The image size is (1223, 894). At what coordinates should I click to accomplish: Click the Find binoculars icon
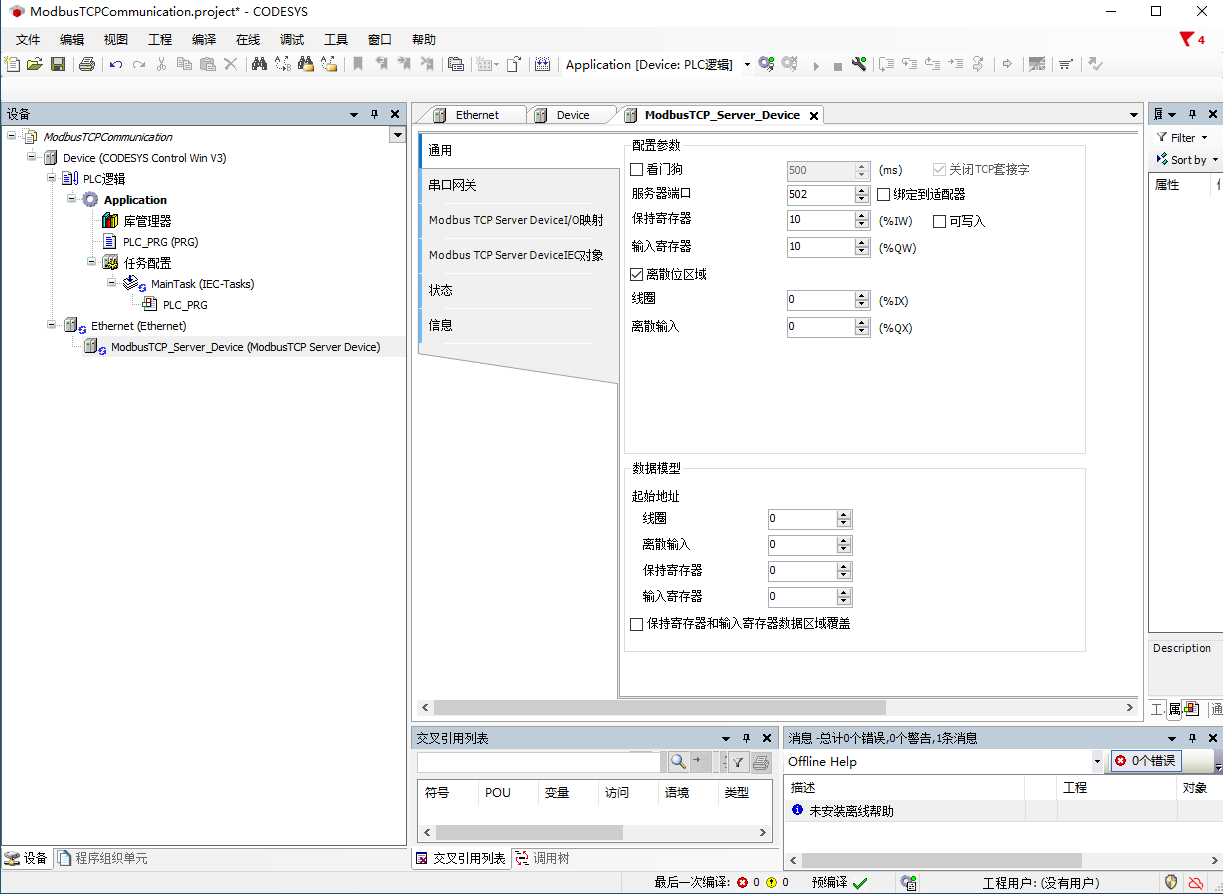(259, 64)
